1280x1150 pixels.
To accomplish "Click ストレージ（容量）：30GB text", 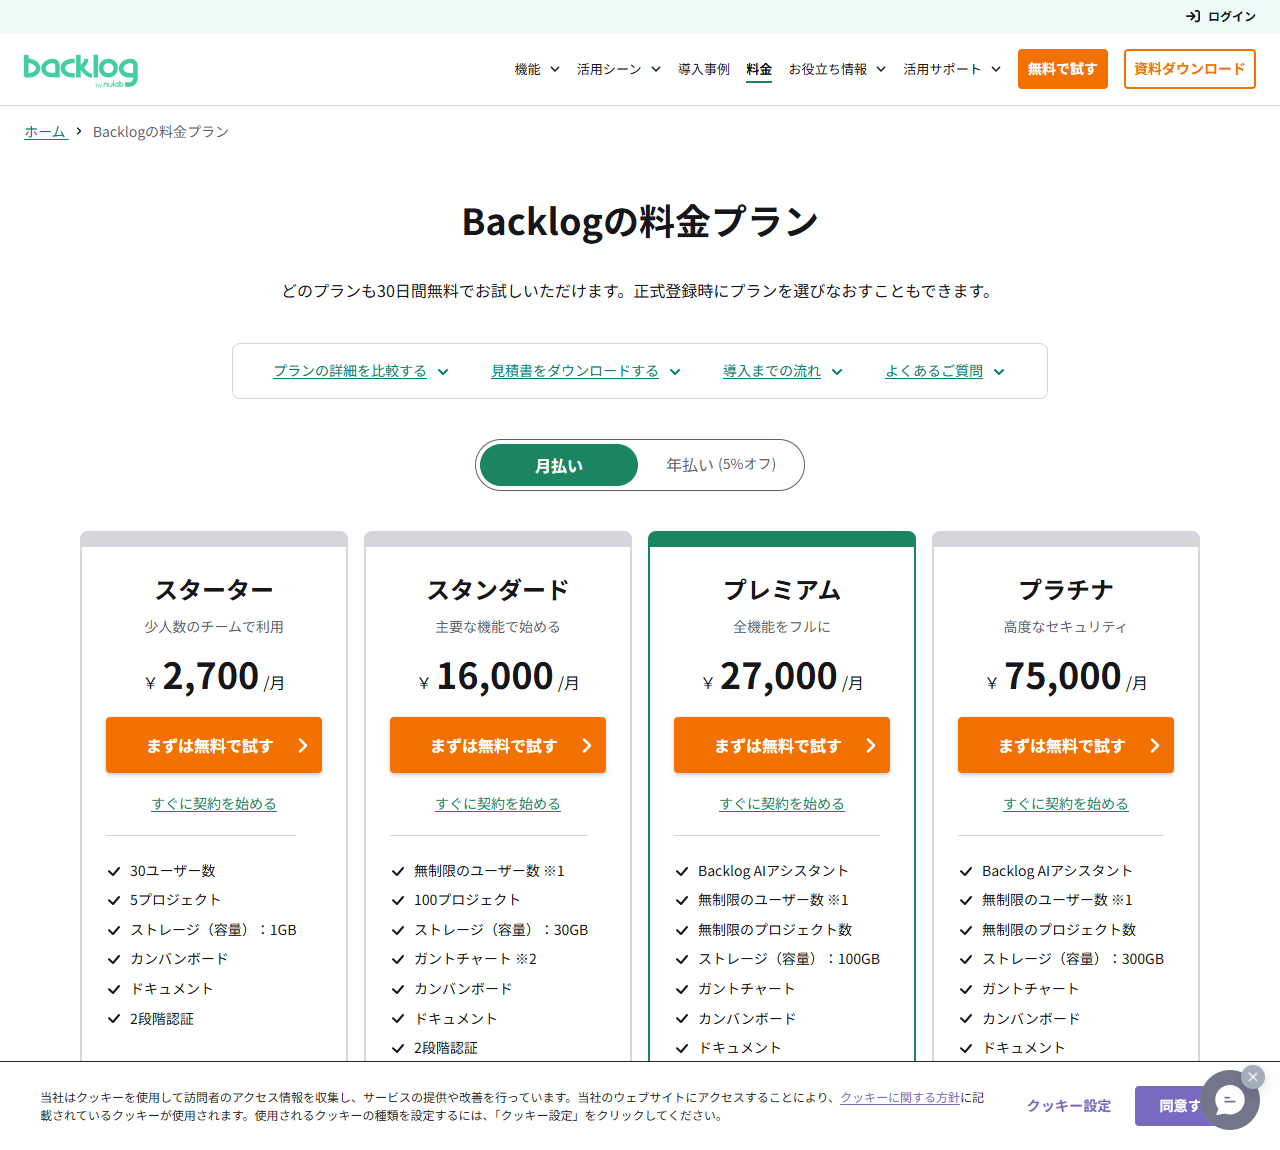I will click(x=501, y=930).
